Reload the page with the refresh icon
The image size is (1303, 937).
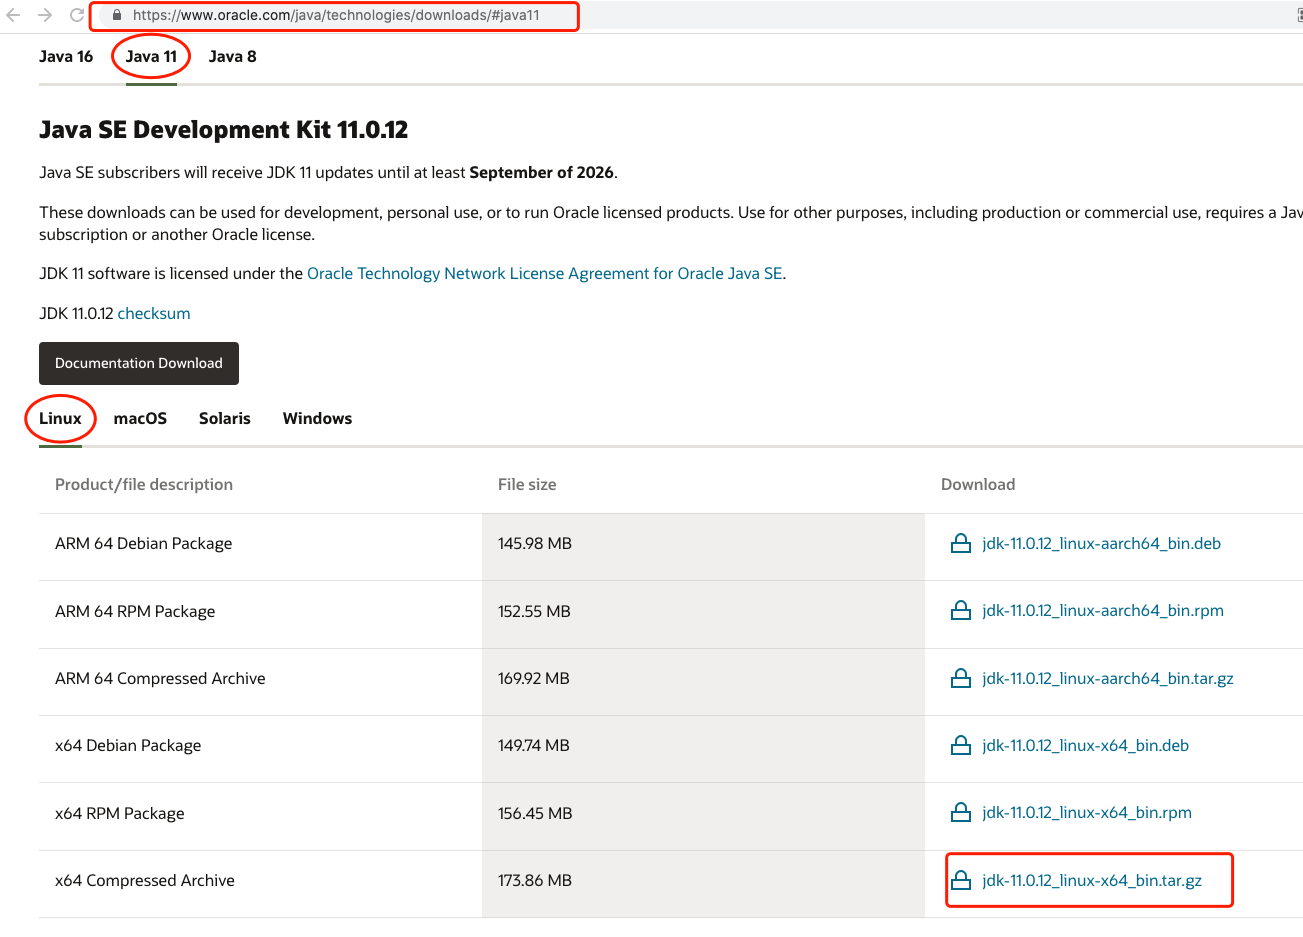point(77,15)
